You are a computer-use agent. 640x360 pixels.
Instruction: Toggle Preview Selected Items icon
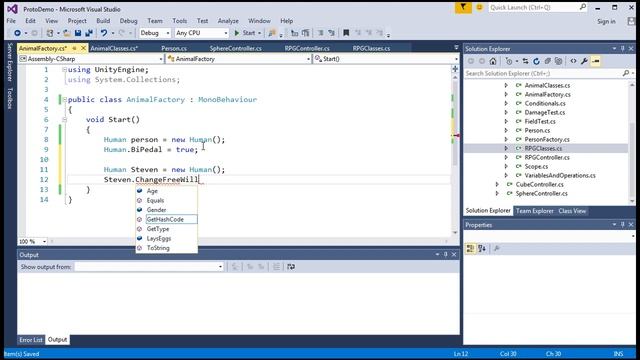[596, 61]
